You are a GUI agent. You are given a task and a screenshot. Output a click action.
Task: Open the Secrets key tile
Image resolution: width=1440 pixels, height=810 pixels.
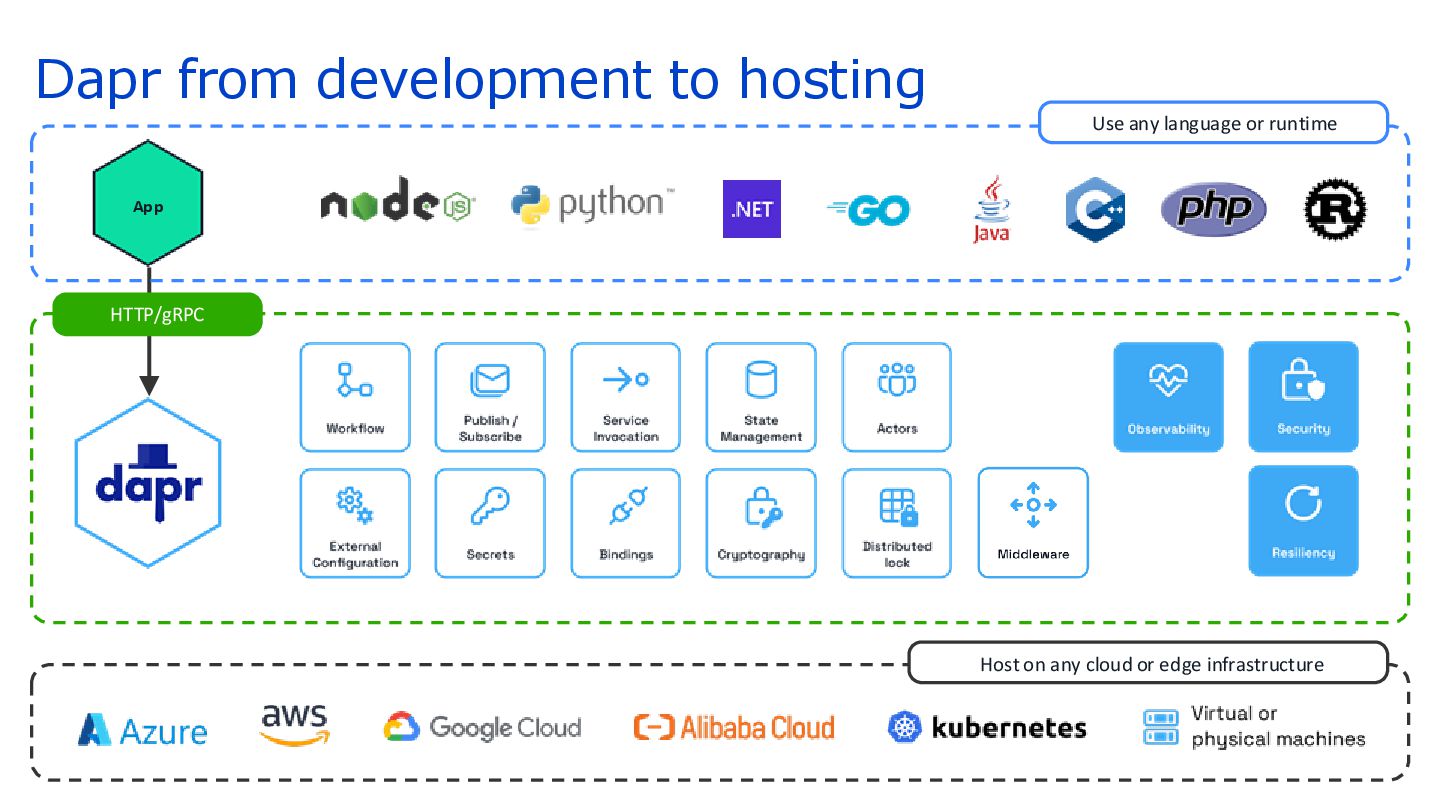click(490, 523)
